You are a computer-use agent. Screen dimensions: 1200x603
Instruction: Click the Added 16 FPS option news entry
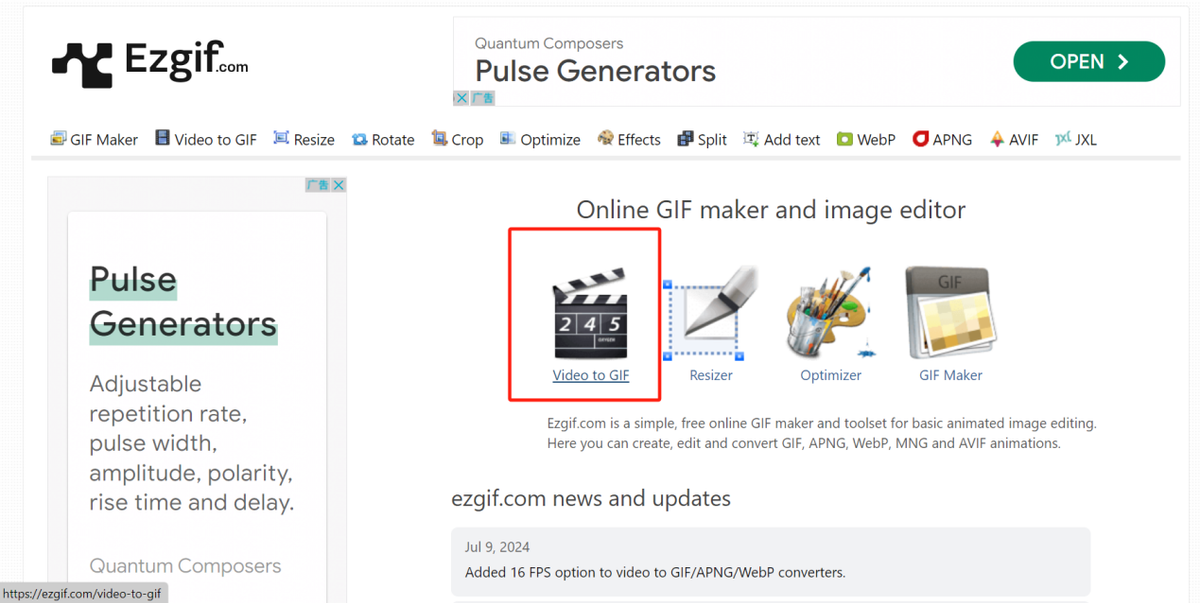click(x=655, y=573)
